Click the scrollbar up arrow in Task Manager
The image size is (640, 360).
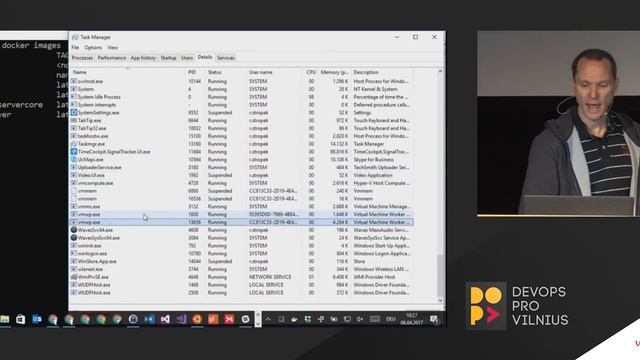[x=440, y=71]
